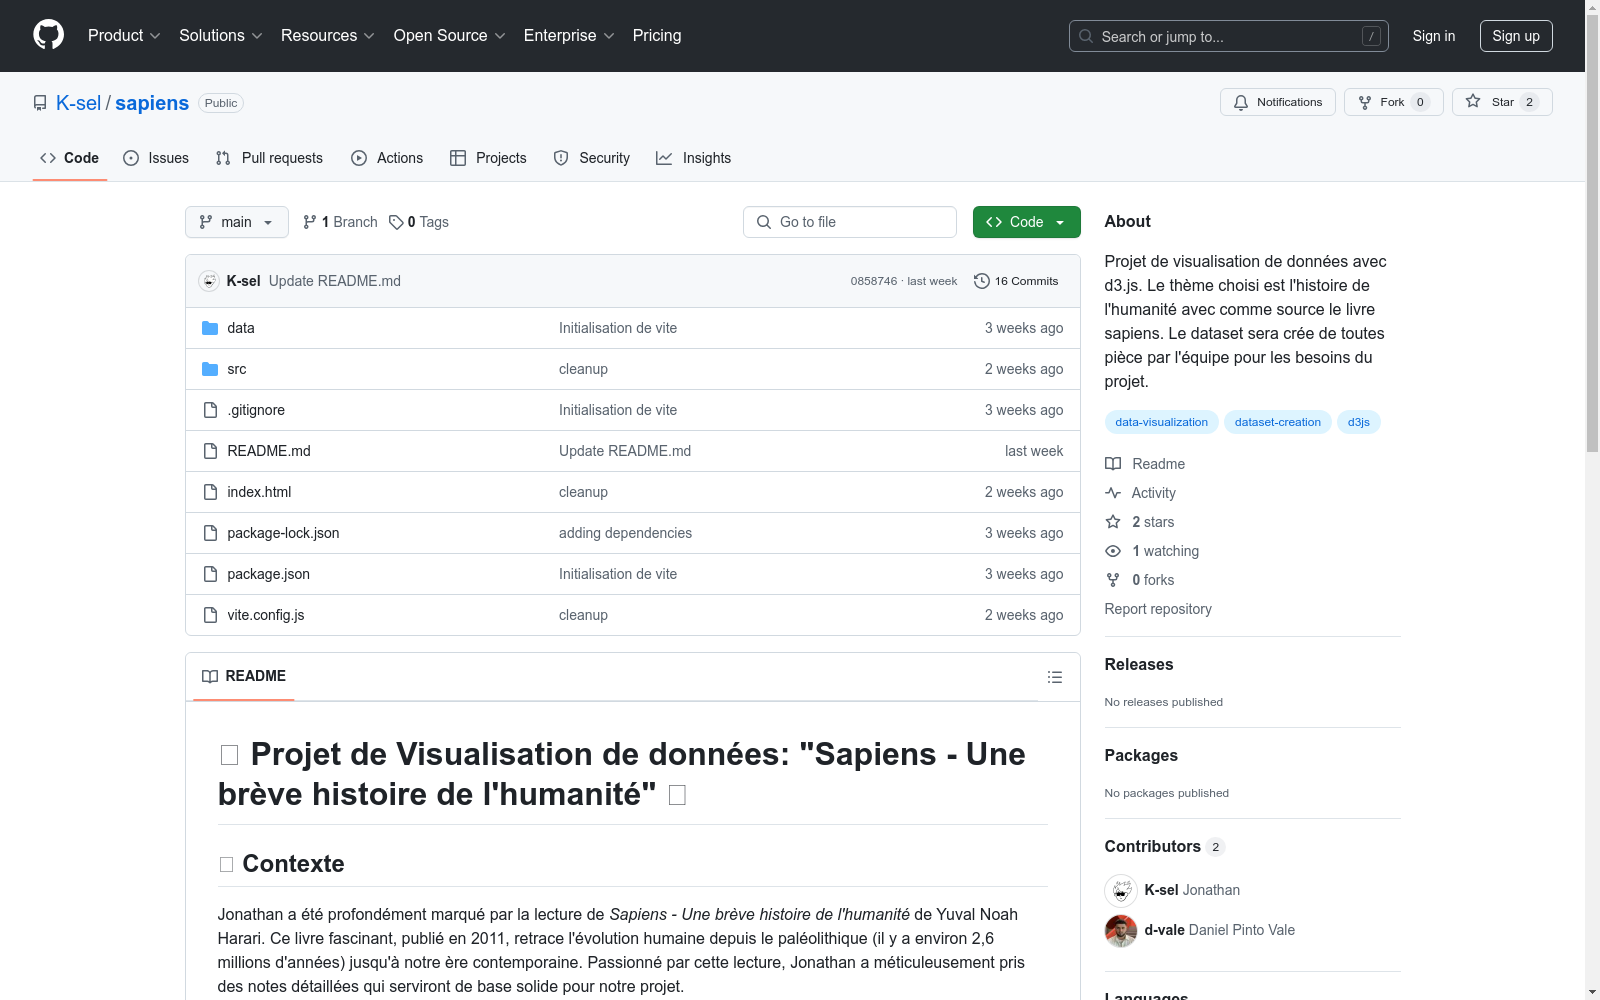The image size is (1600, 1000).
Task: Click the star icon next to 2 stars
Action: click(x=1113, y=522)
